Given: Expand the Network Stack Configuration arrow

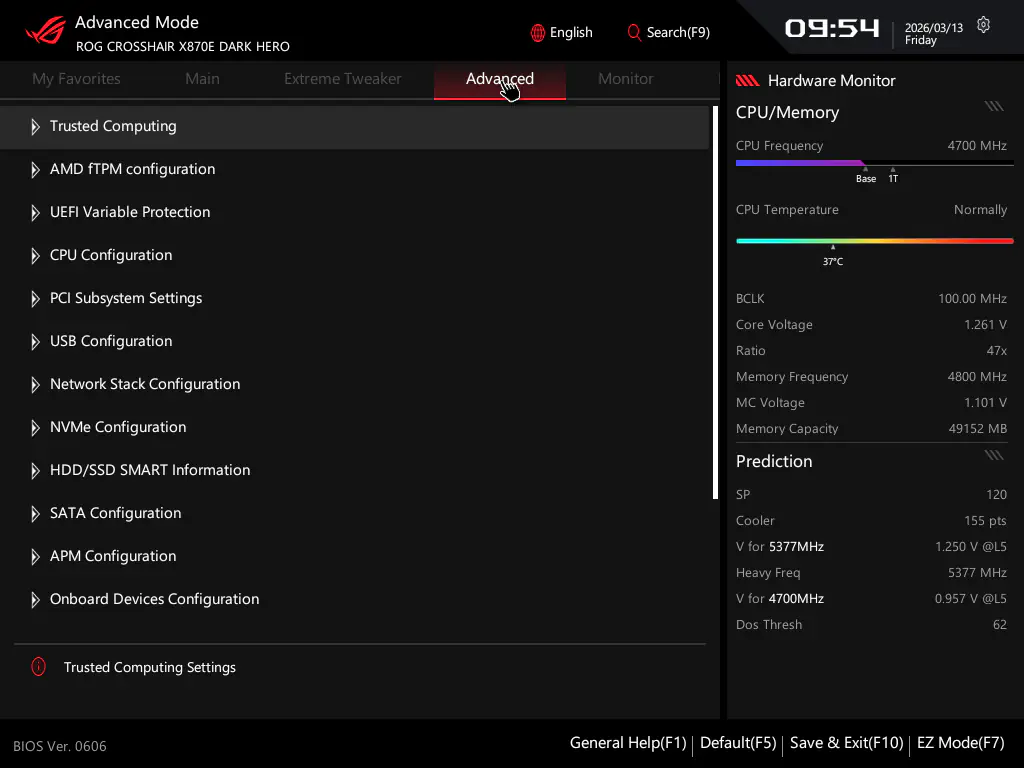Looking at the screenshot, I should (x=35, y=385).
